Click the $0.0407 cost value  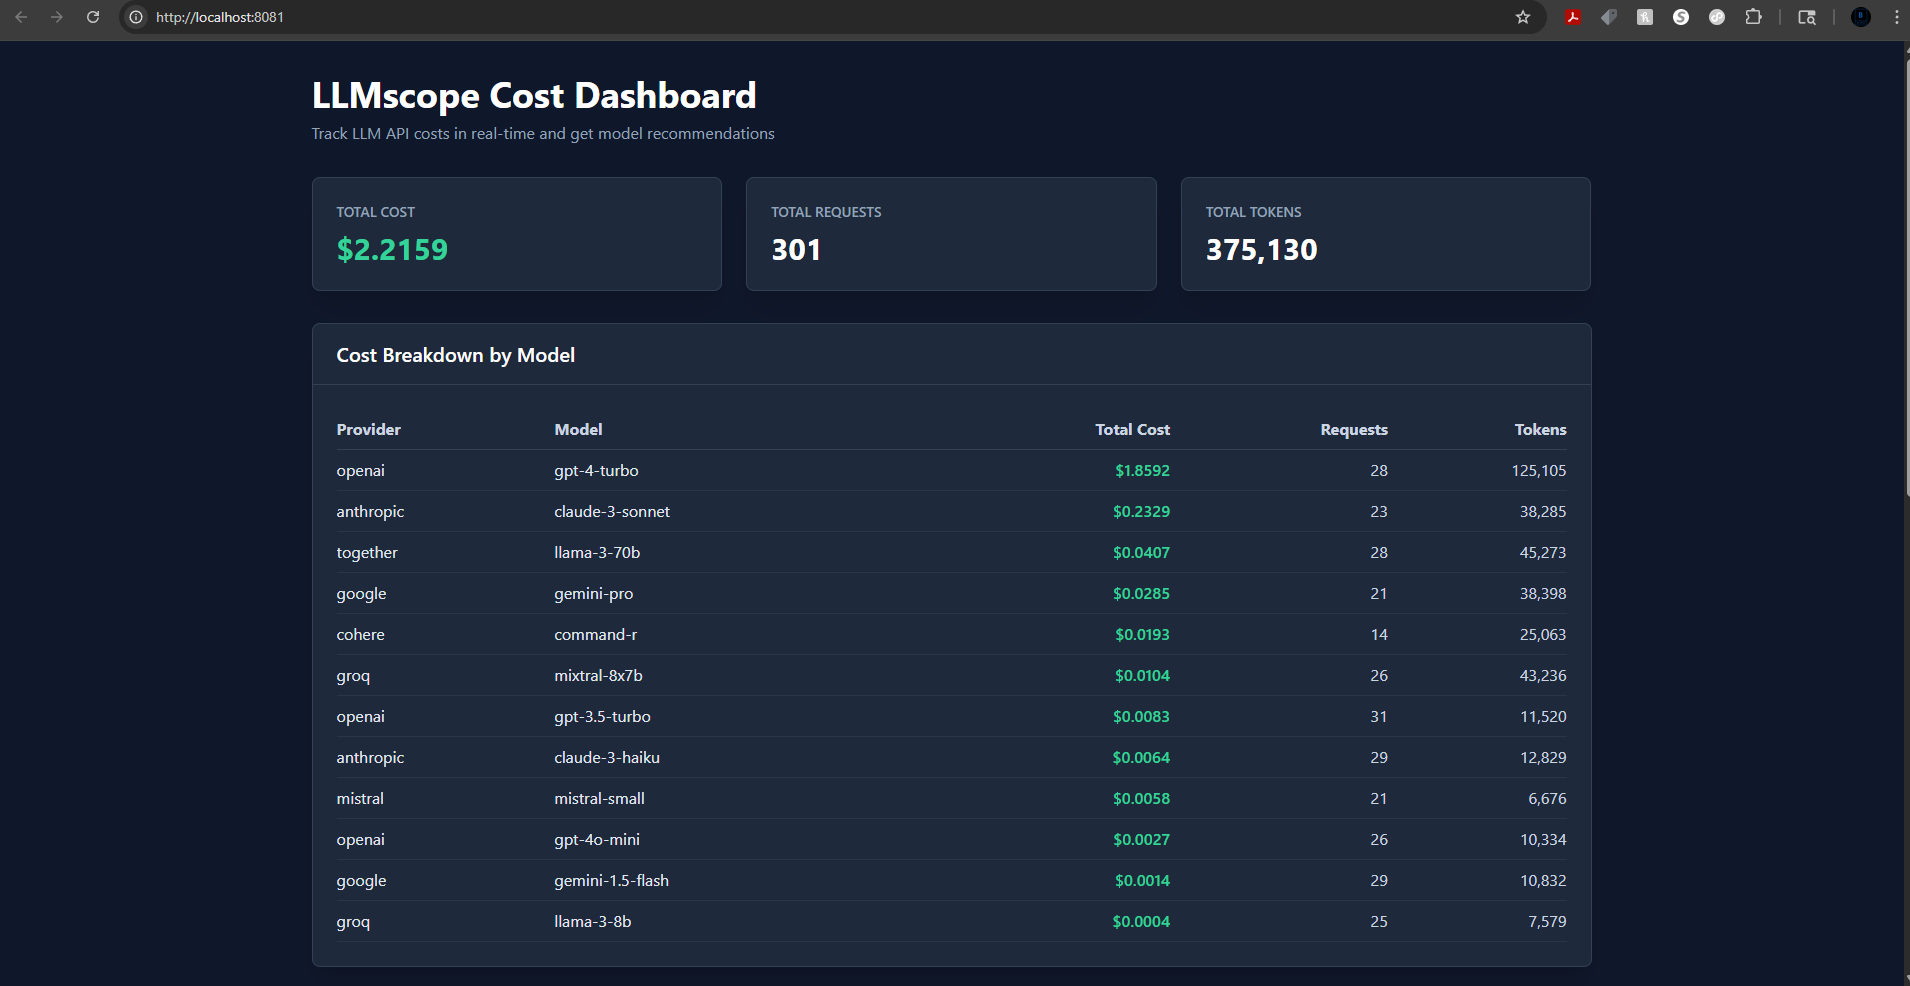tap(1141, 552)
